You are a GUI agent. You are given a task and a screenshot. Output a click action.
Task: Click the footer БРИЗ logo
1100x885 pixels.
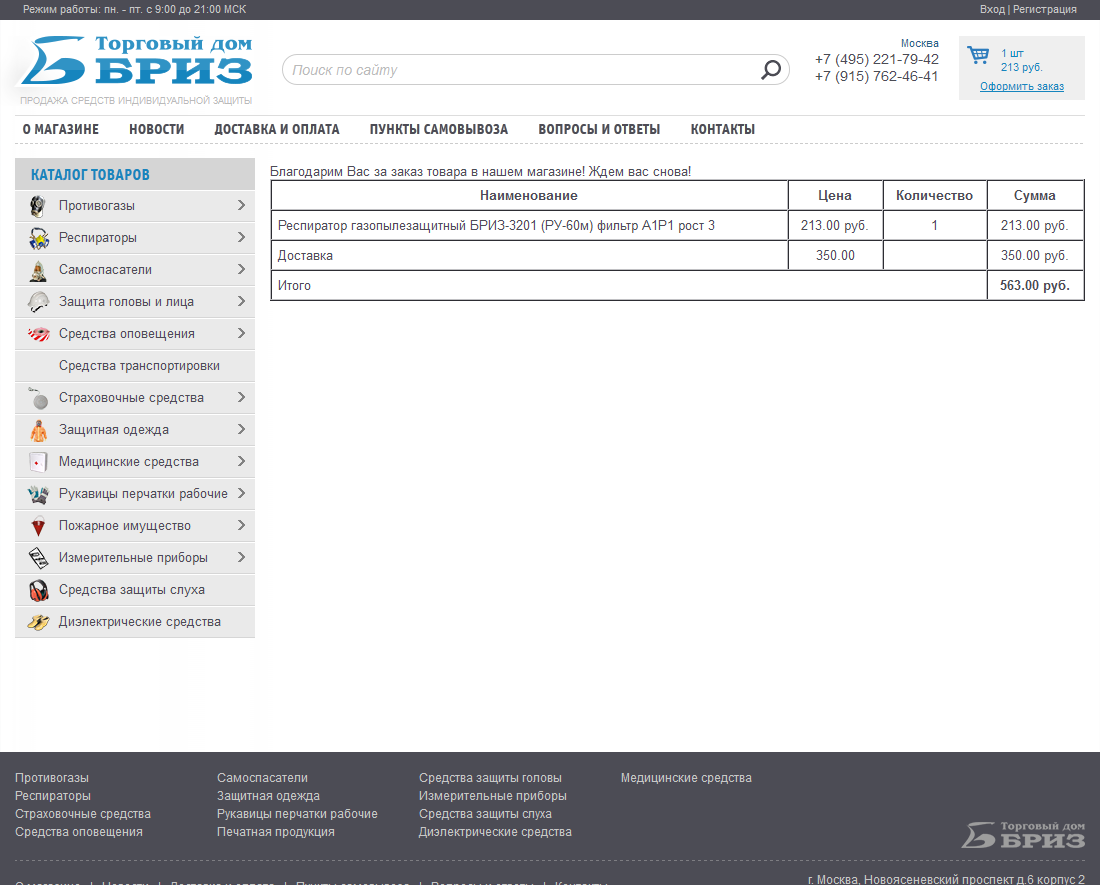pos(1023,835)
